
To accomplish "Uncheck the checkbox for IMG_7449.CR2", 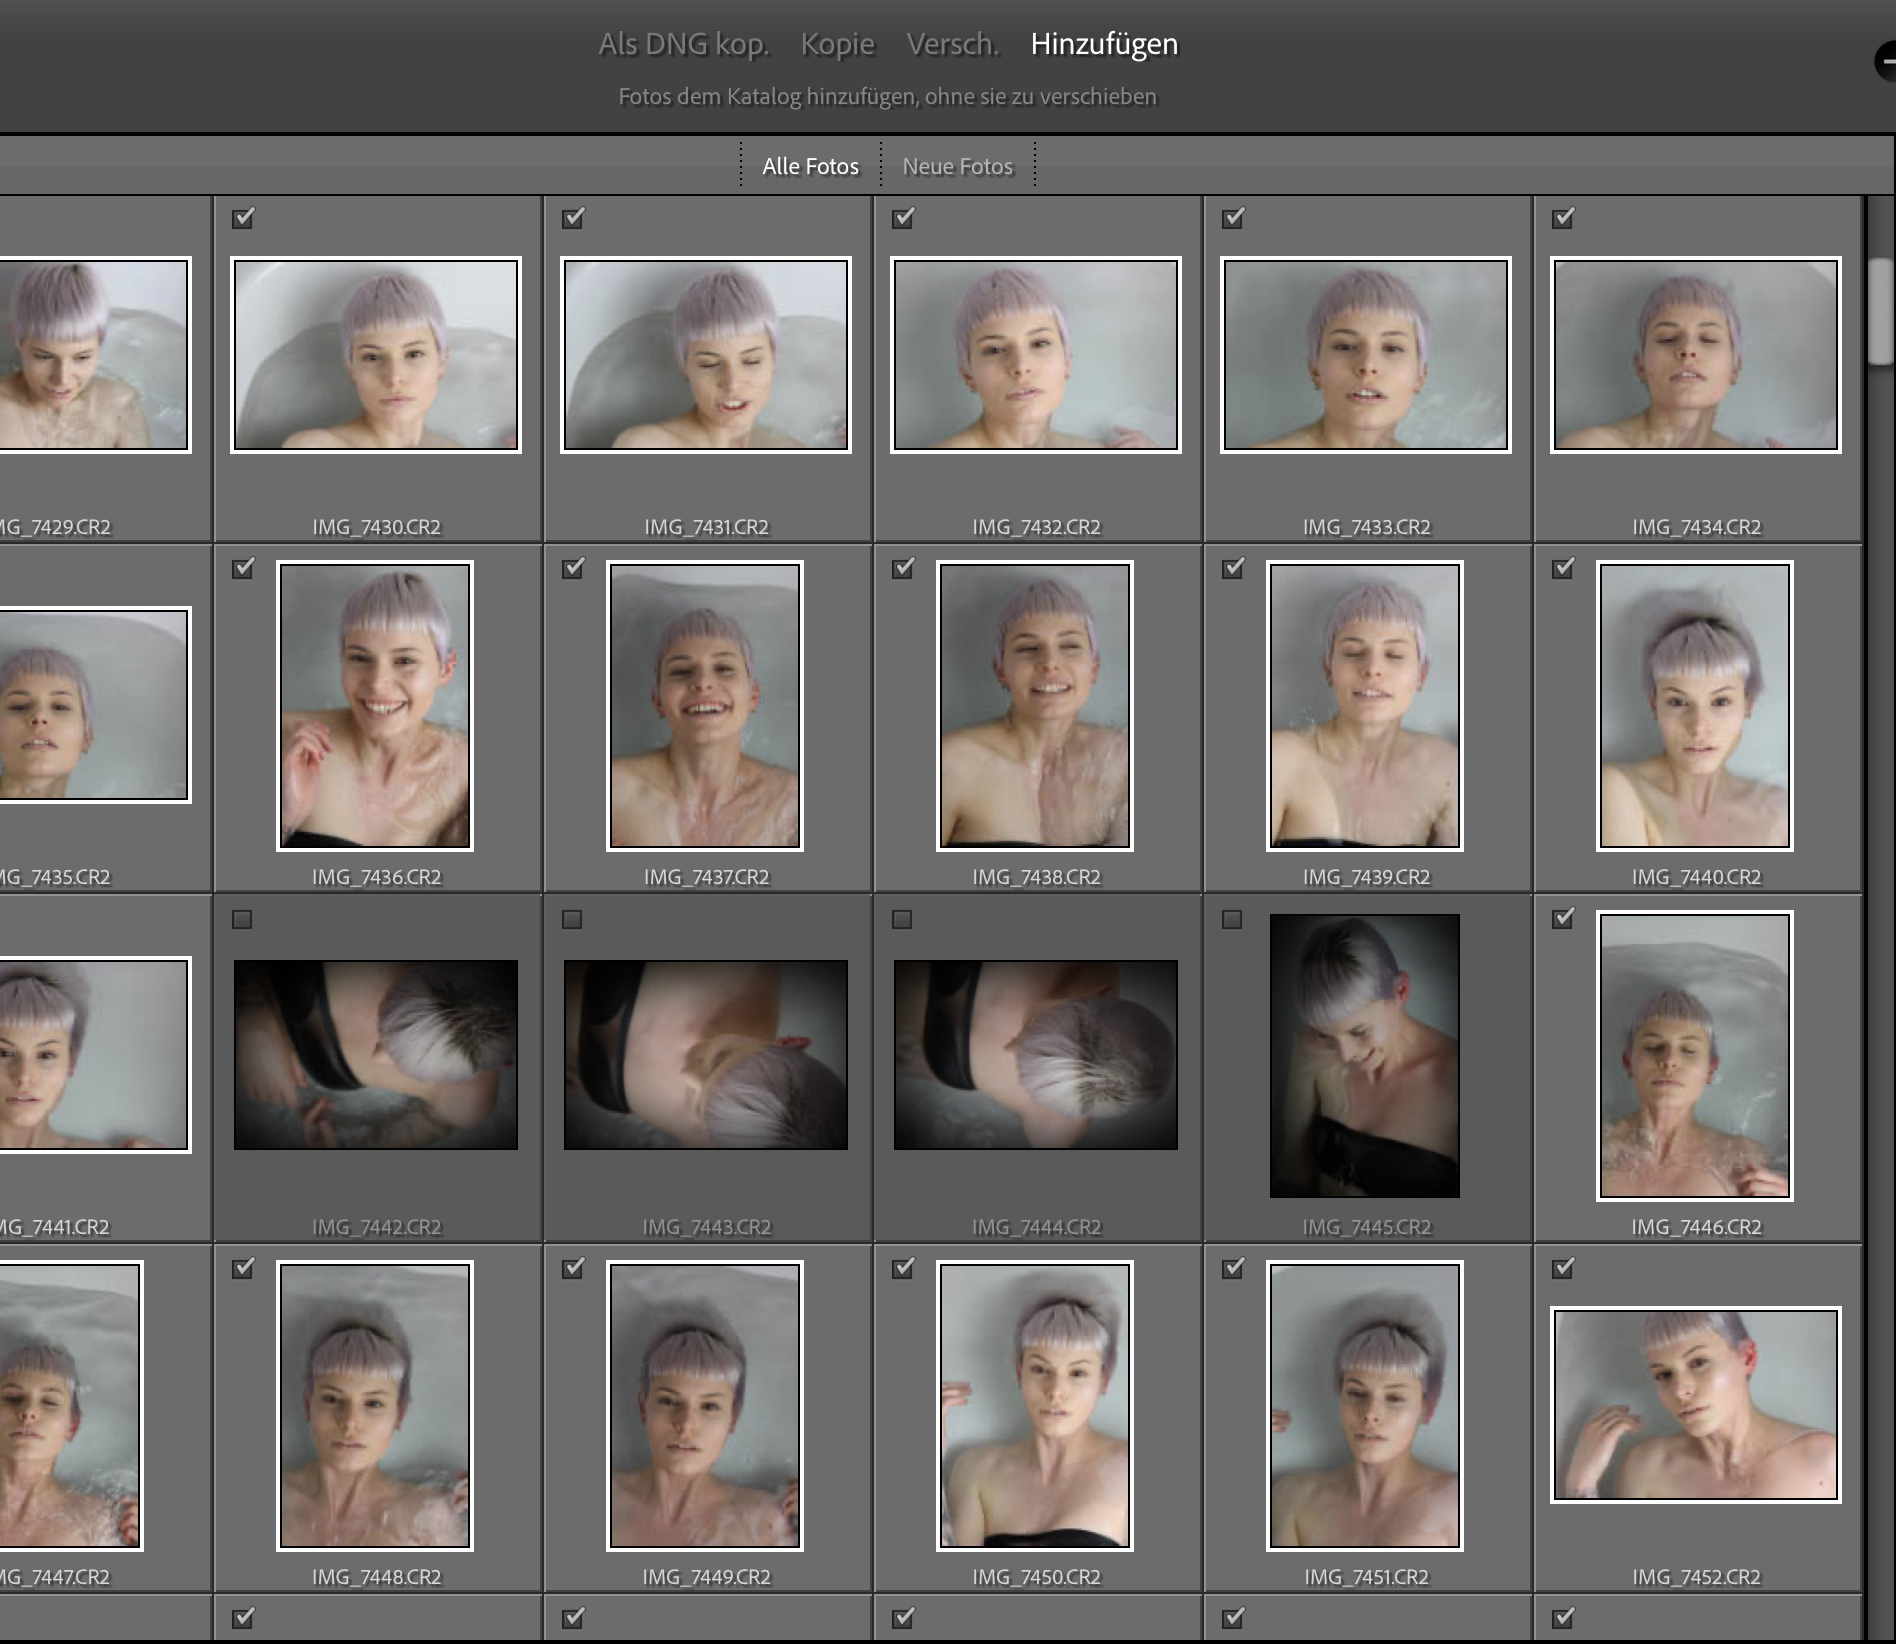I will [x=573, y=1268].
